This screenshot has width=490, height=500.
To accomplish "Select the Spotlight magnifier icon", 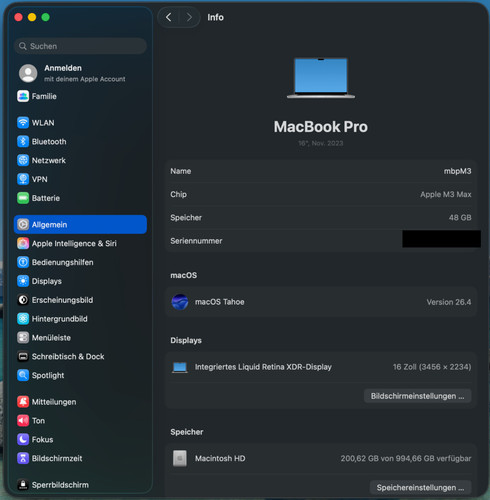I will click(23, 375).
